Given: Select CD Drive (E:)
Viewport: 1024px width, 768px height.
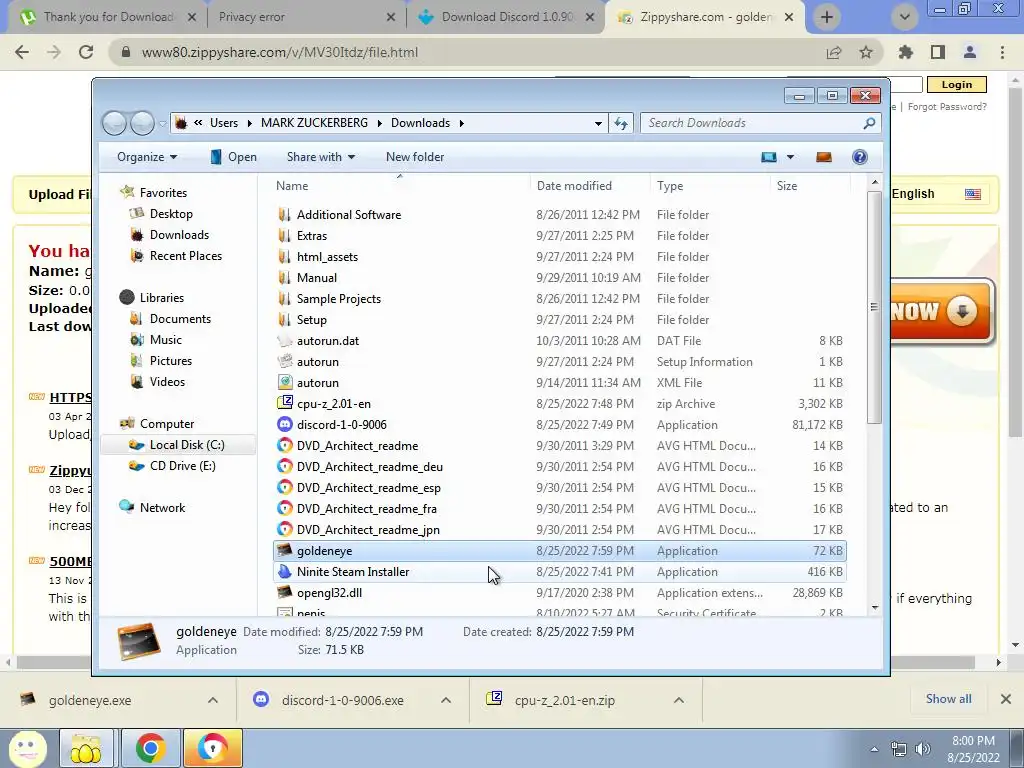Looking at the screenshot, I should [x=182, y=466].
